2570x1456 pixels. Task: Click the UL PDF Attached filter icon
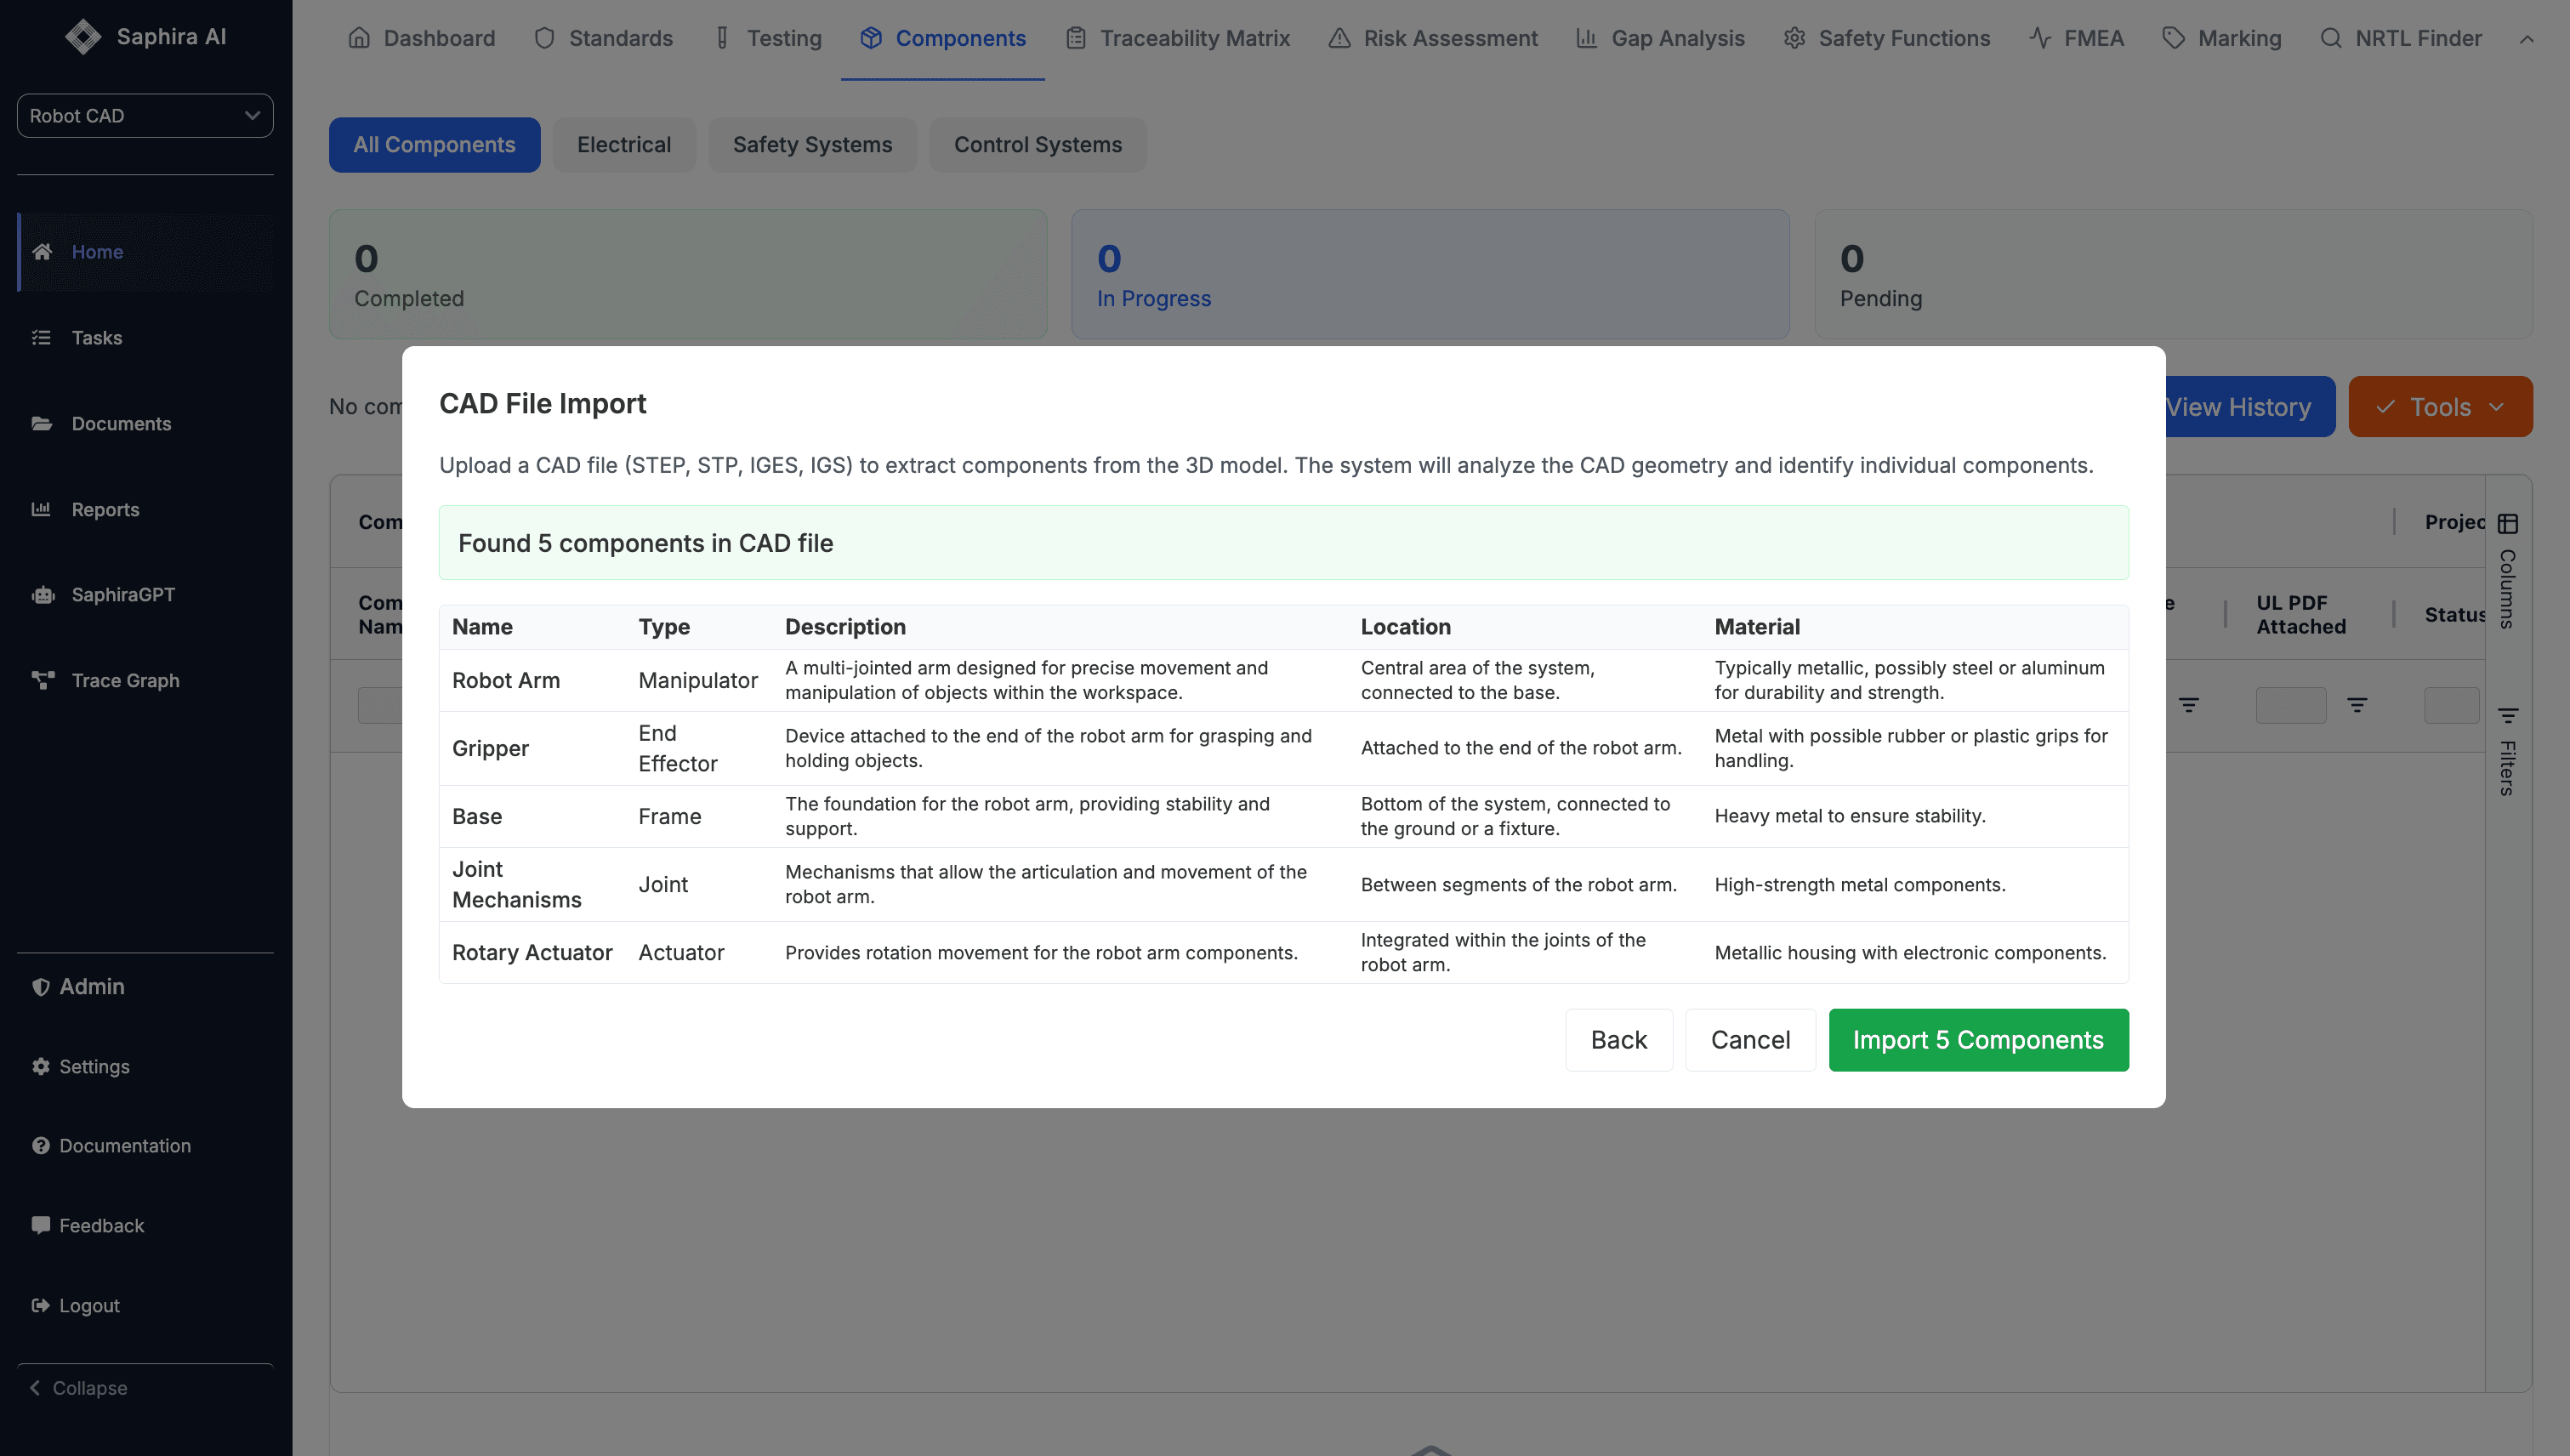[2357, 705]
